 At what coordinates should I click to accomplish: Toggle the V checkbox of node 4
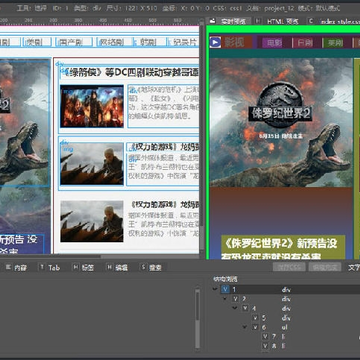tap(246, 308)
